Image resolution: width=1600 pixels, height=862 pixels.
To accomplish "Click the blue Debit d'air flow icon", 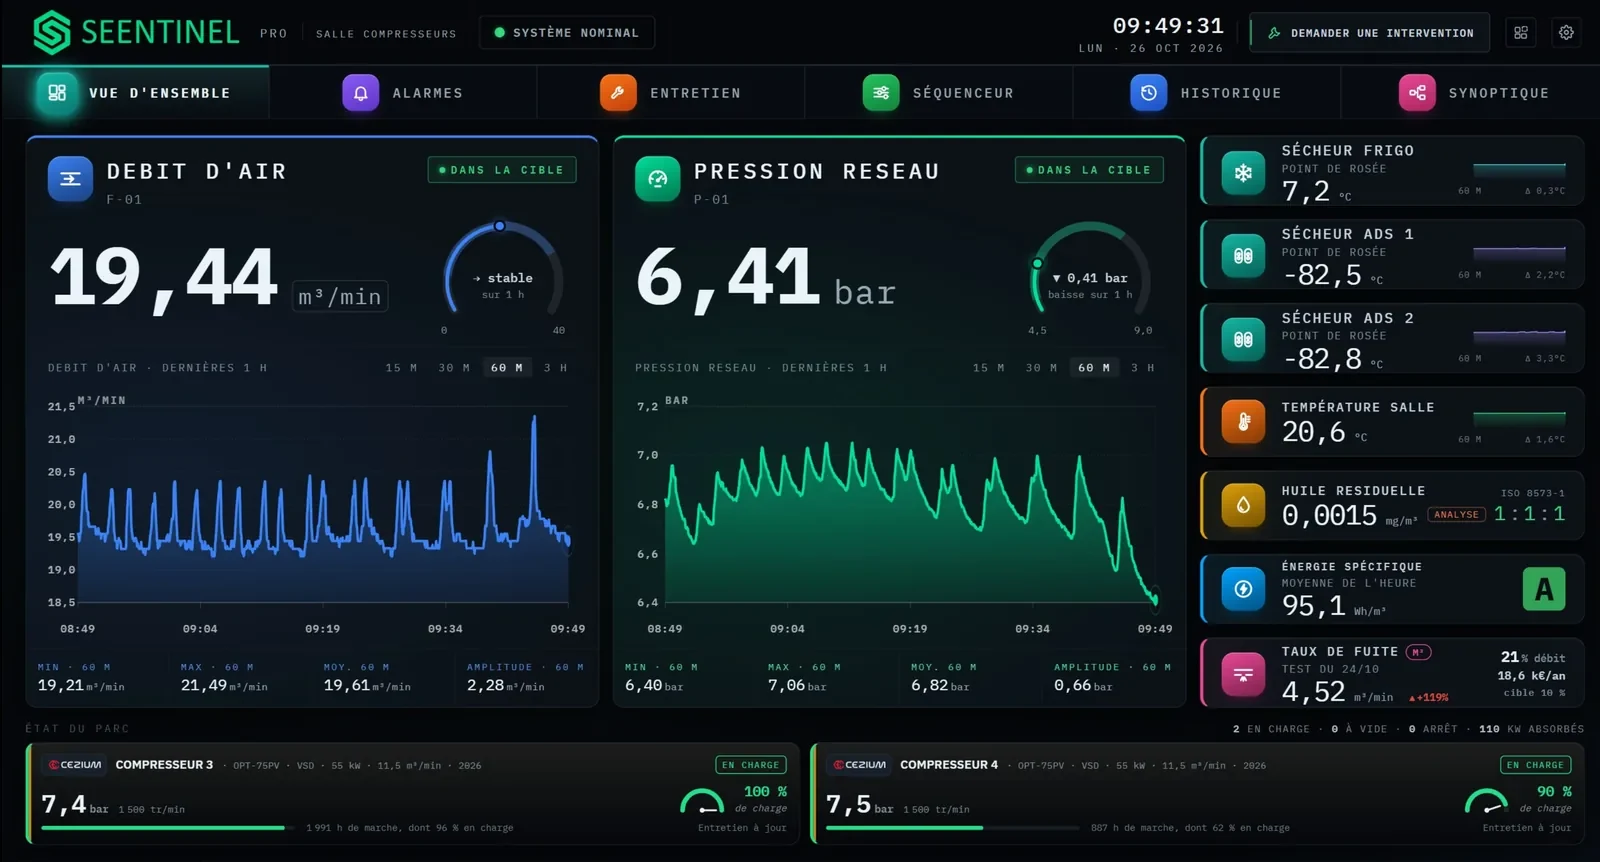I will coord(70,179).
